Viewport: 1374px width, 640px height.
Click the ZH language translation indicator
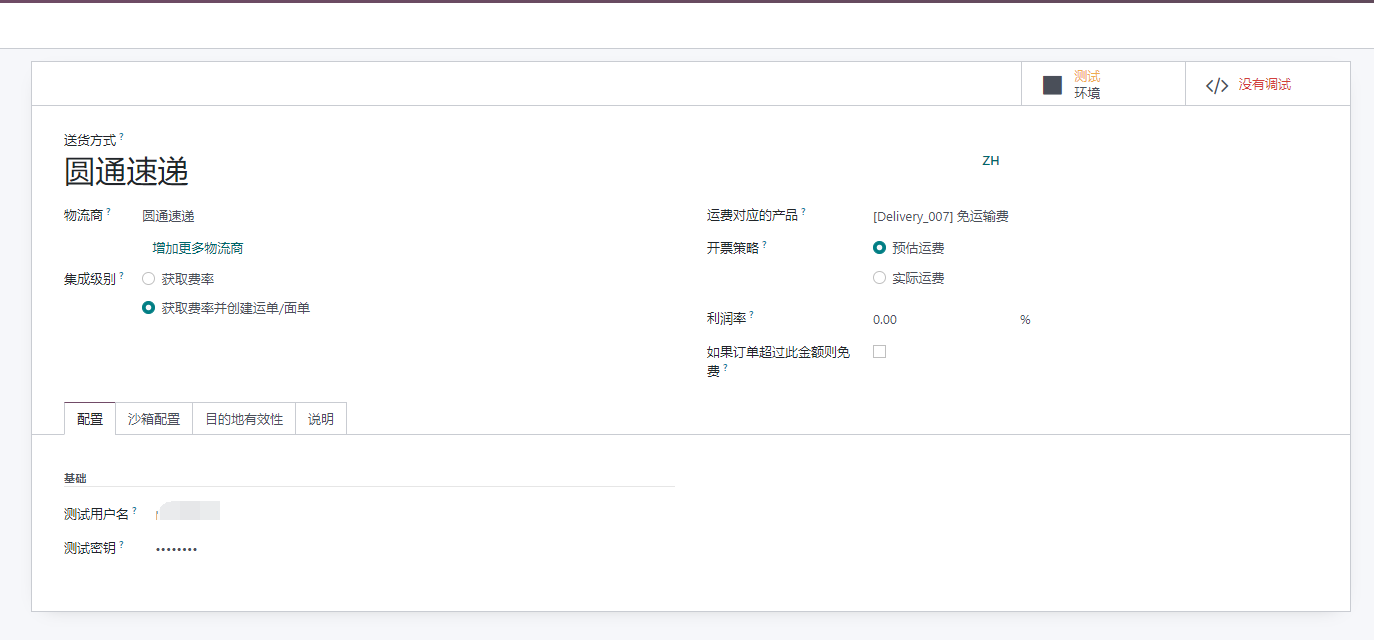[x=991, y=161]
